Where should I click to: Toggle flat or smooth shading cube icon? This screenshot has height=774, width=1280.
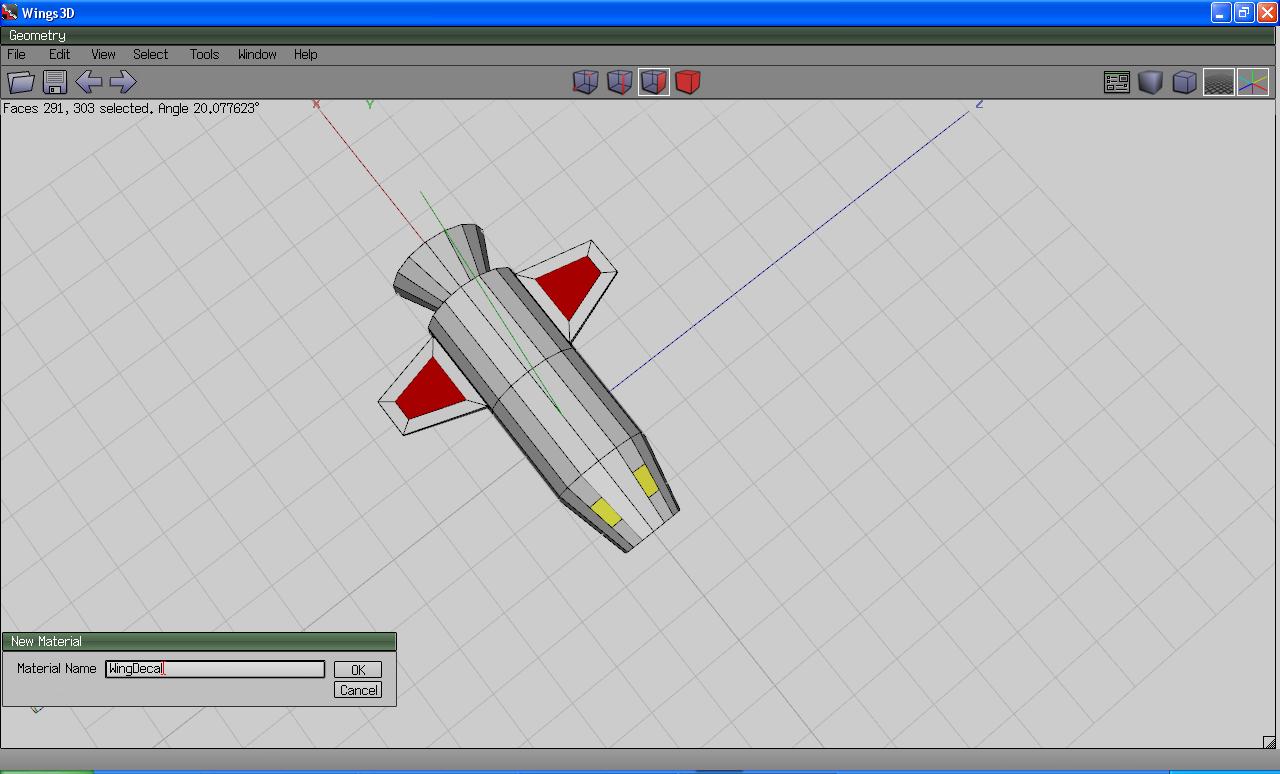(1151, 82)
